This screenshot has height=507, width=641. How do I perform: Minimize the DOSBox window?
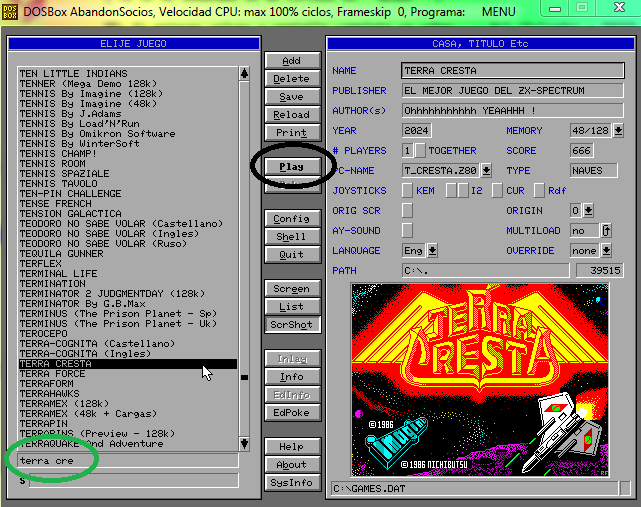coord(555,9)
